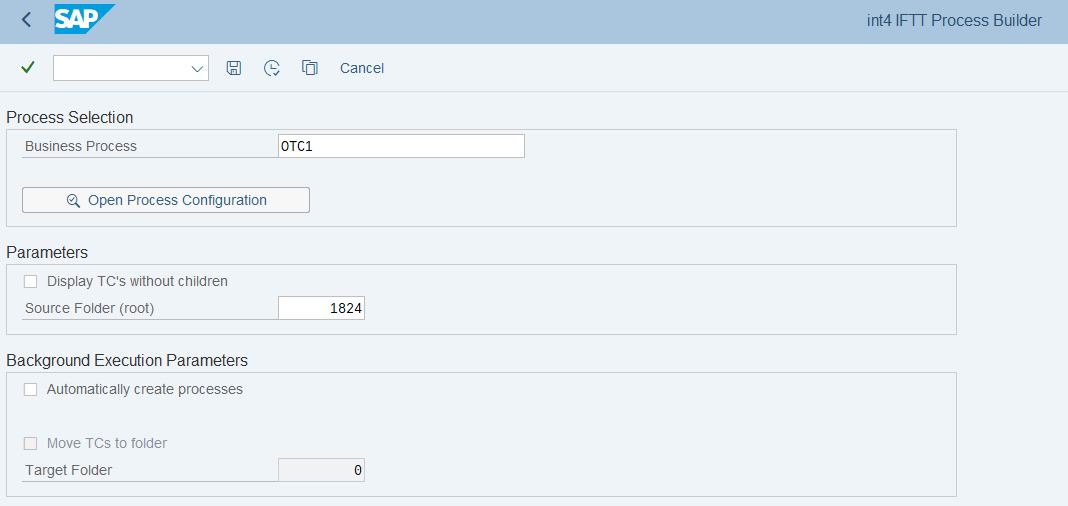Viewport: 1068px width, 506px height.
Task: Click the Save diskette icon
Action: tap(234, 68)
